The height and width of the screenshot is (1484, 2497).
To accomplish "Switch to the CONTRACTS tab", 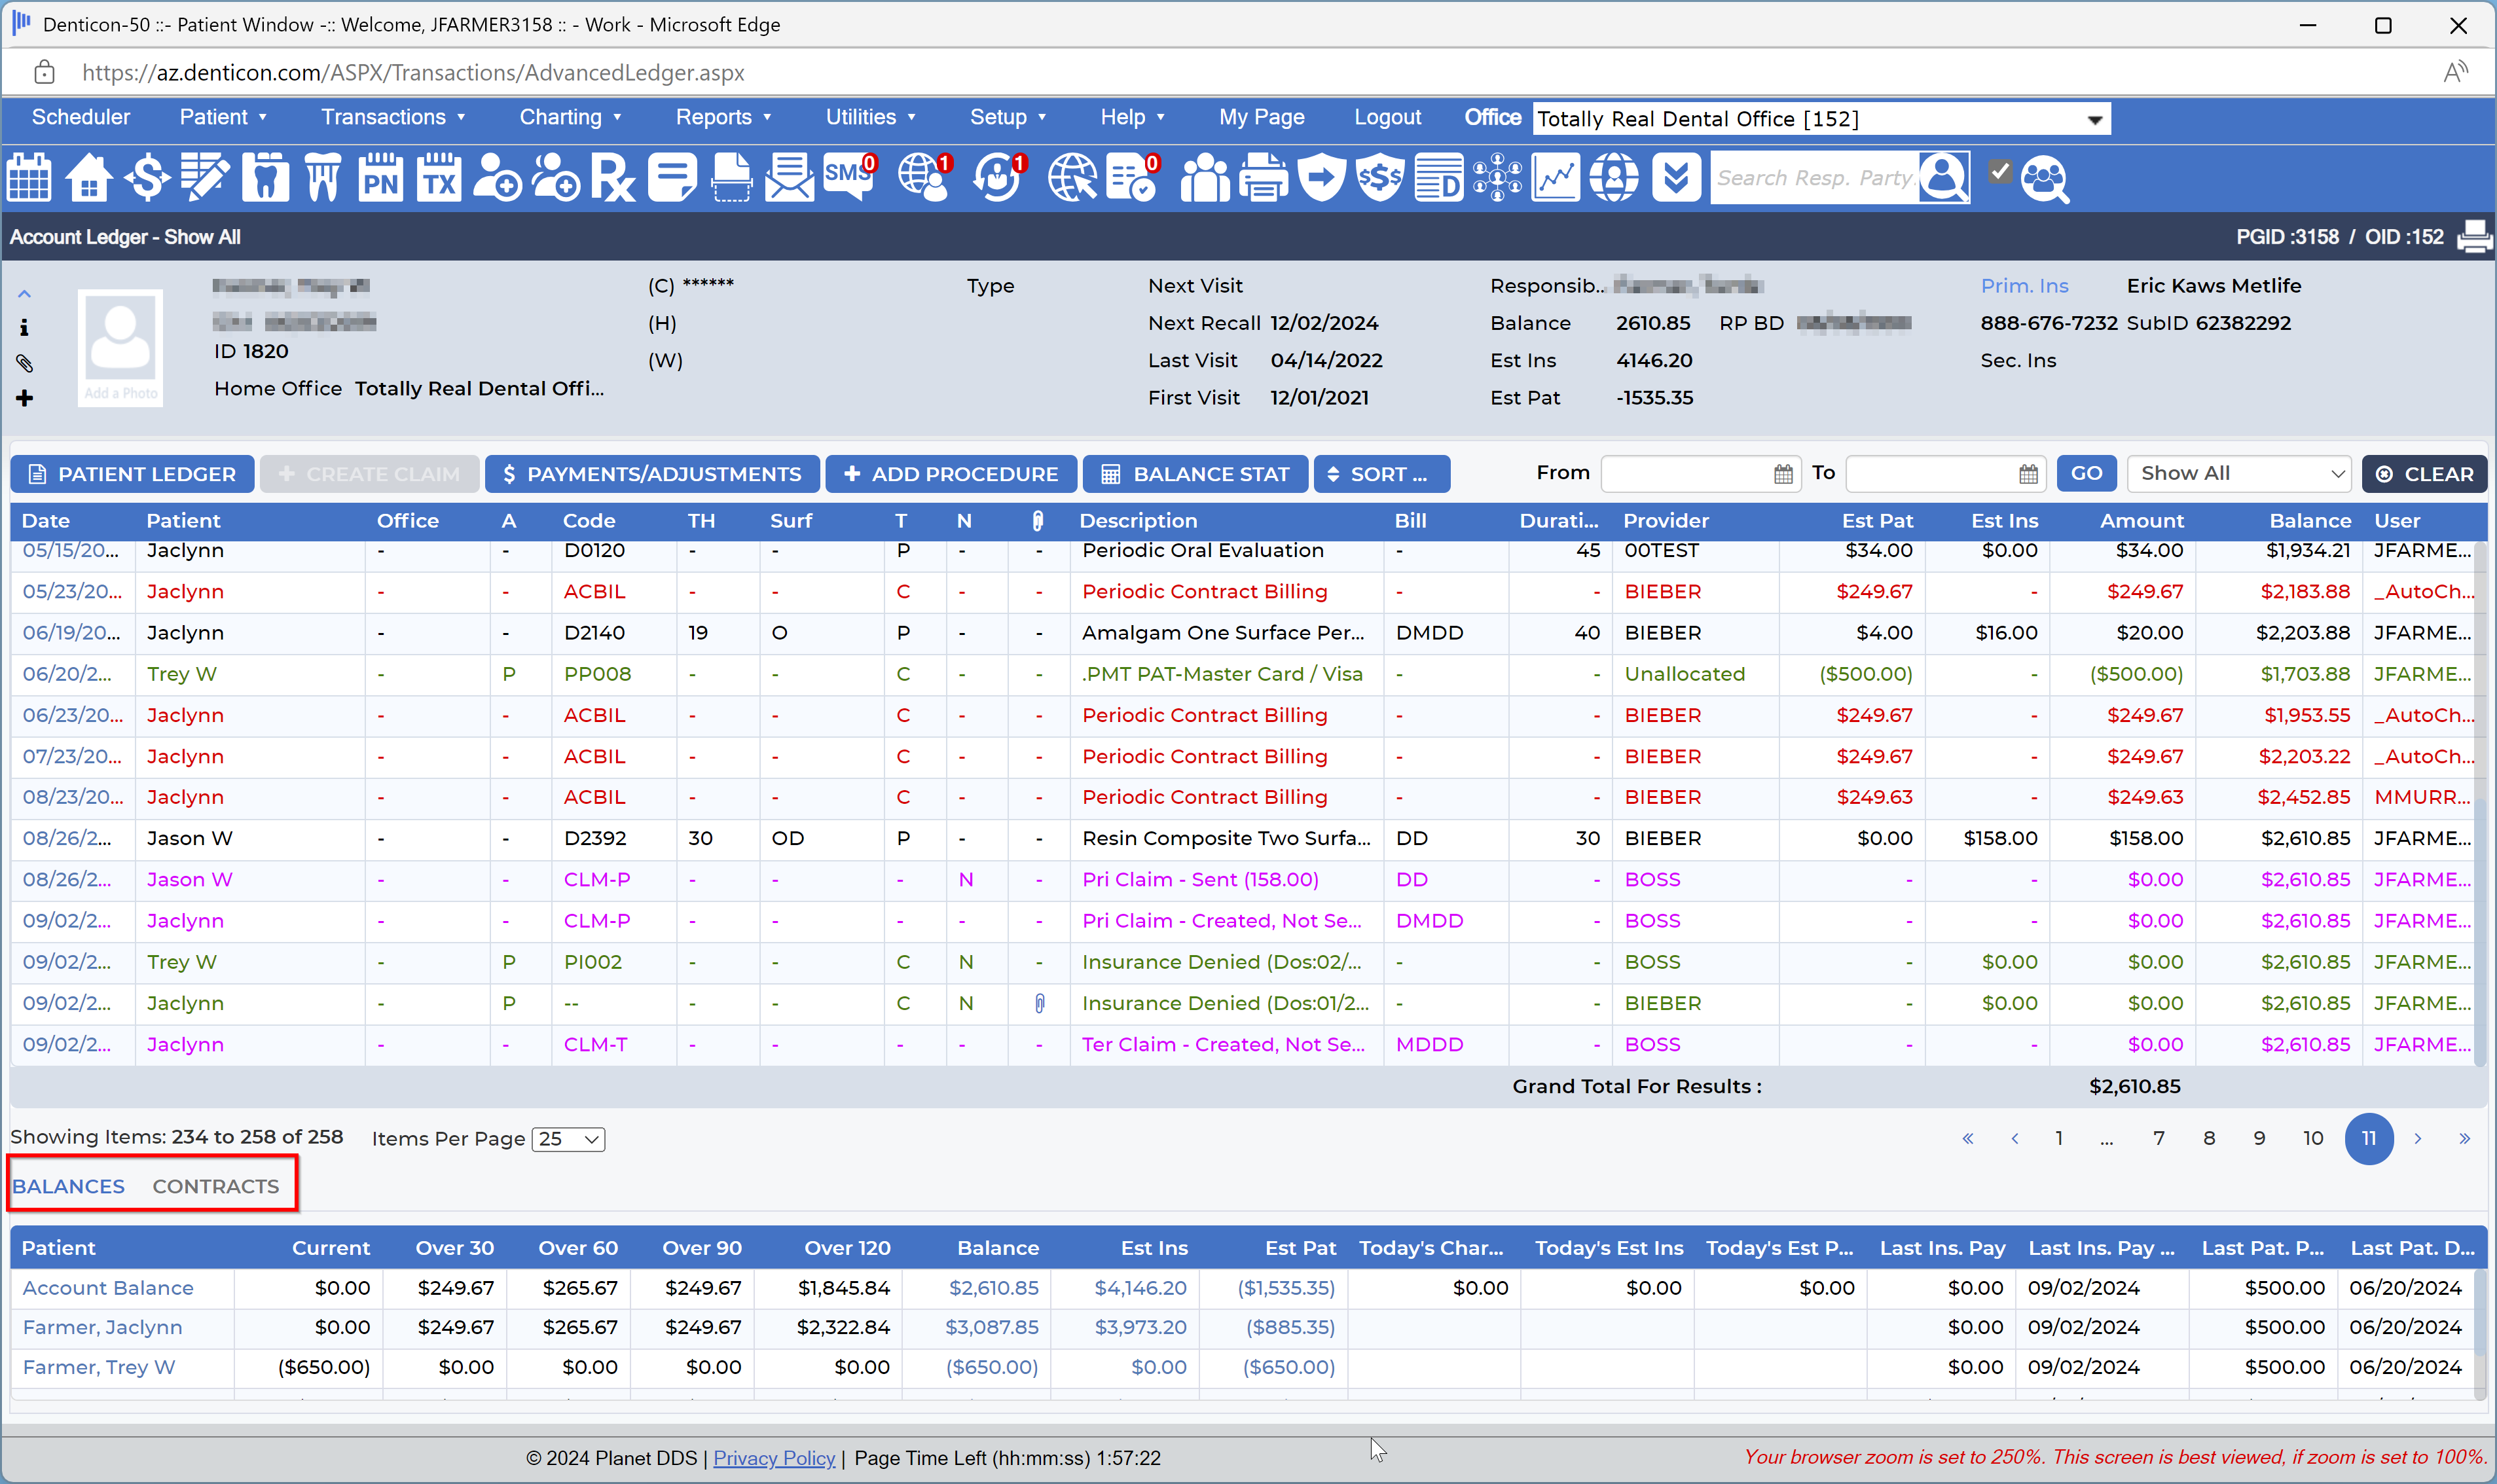I will tap(216, 1186).
